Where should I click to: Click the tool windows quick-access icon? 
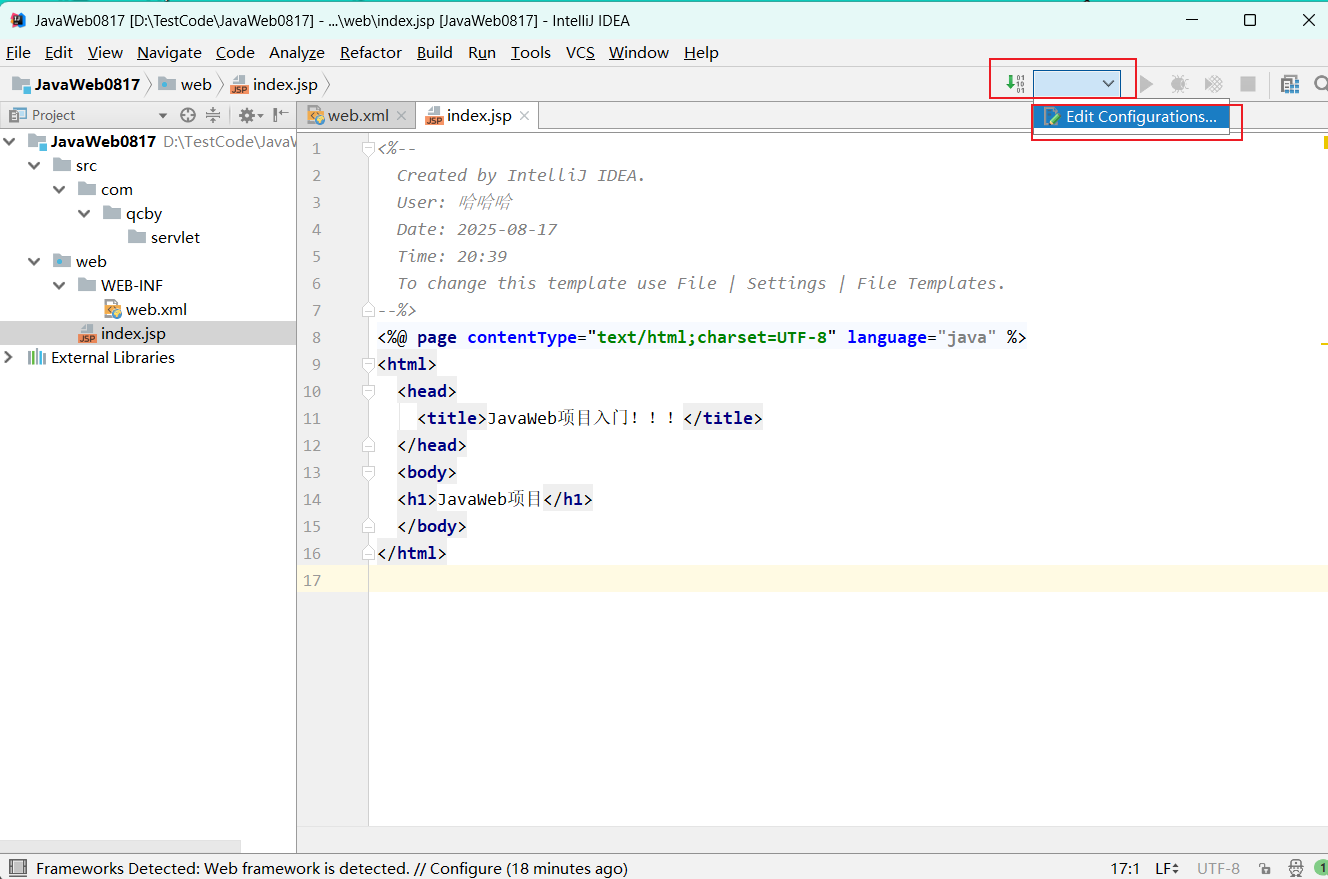coord(17,868)
